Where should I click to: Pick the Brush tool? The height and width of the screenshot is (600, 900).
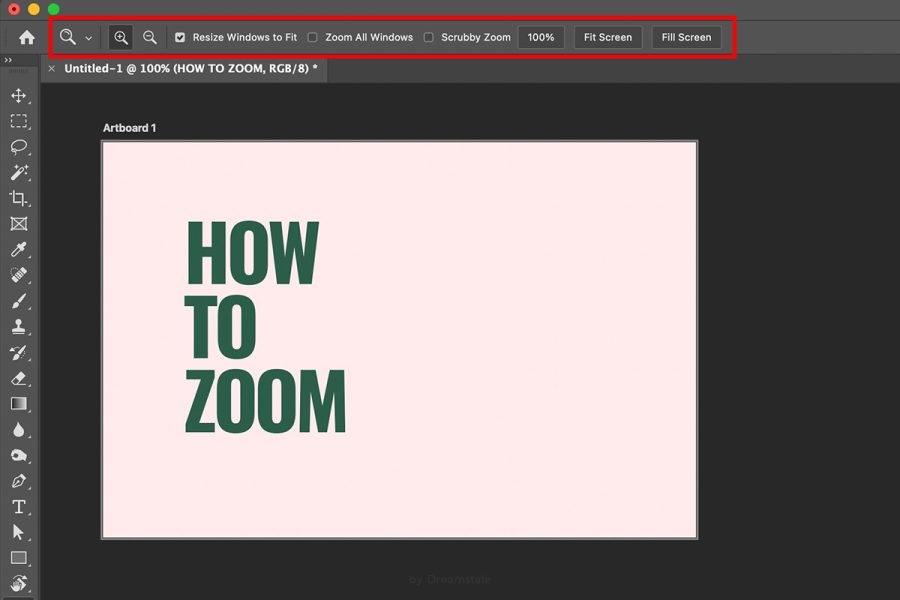(x=19, y=301)
